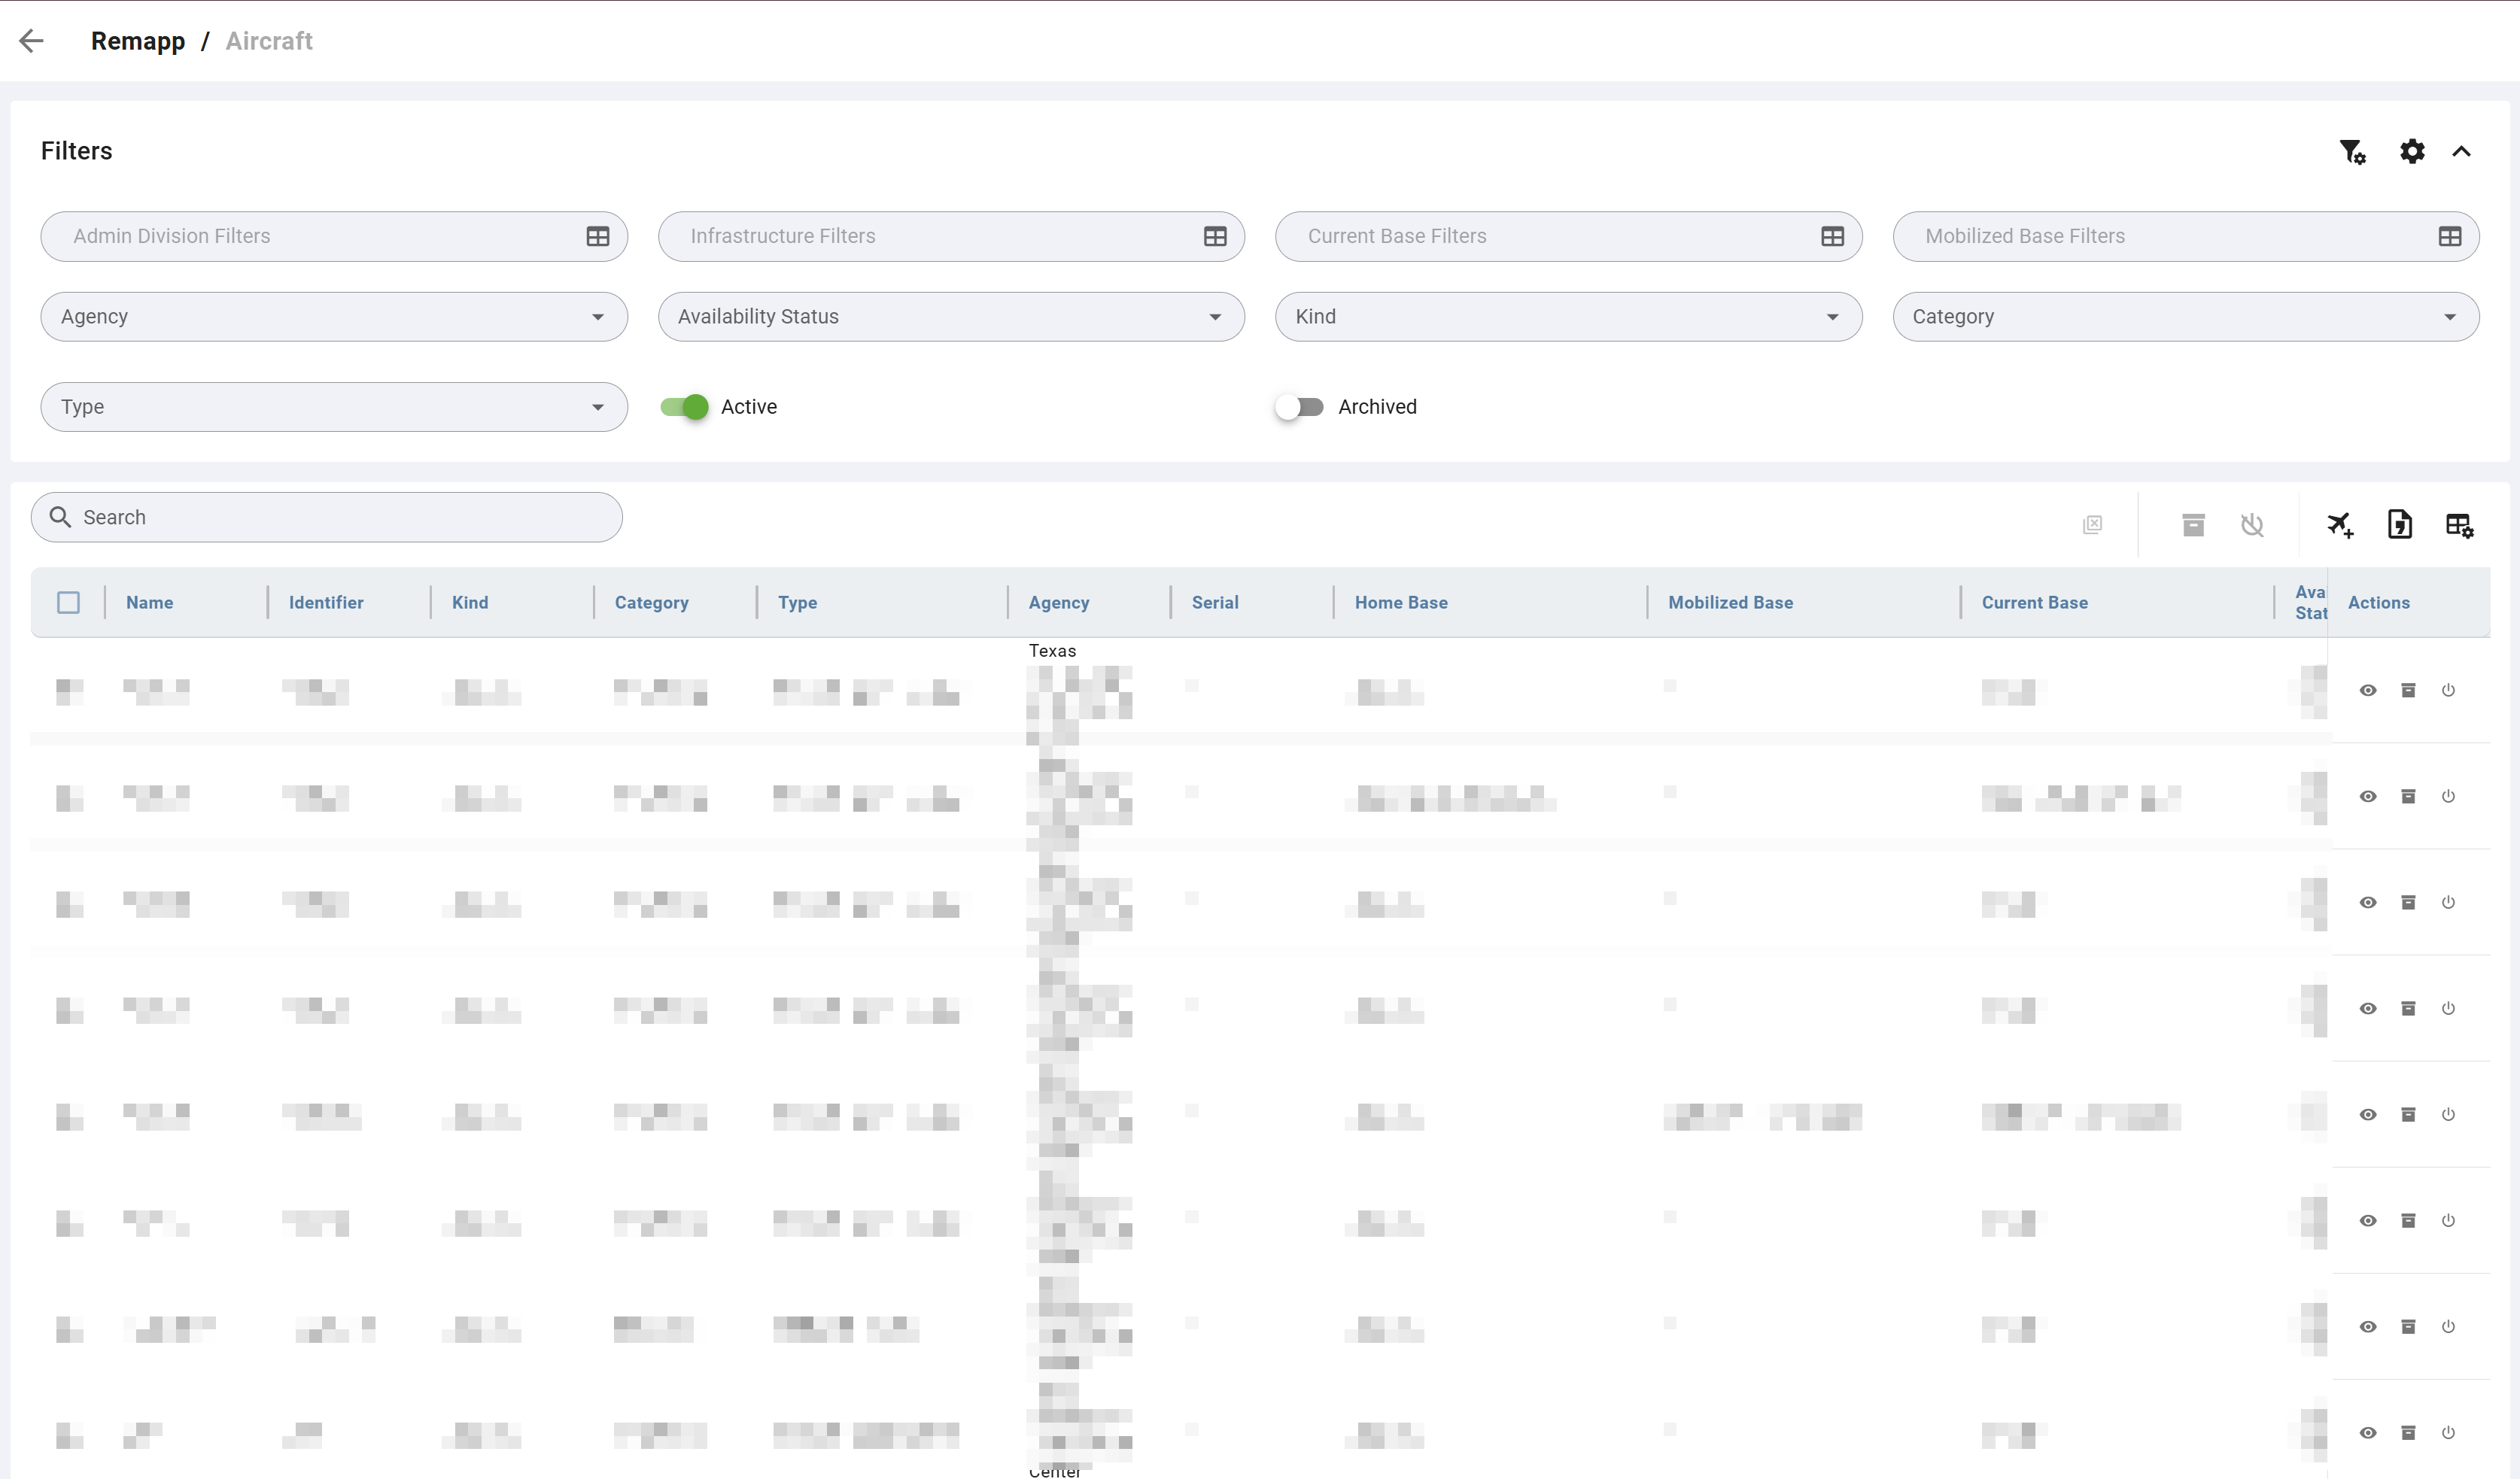Sort by the Kind column header
2520x1479 pixels.
[470, 602]
